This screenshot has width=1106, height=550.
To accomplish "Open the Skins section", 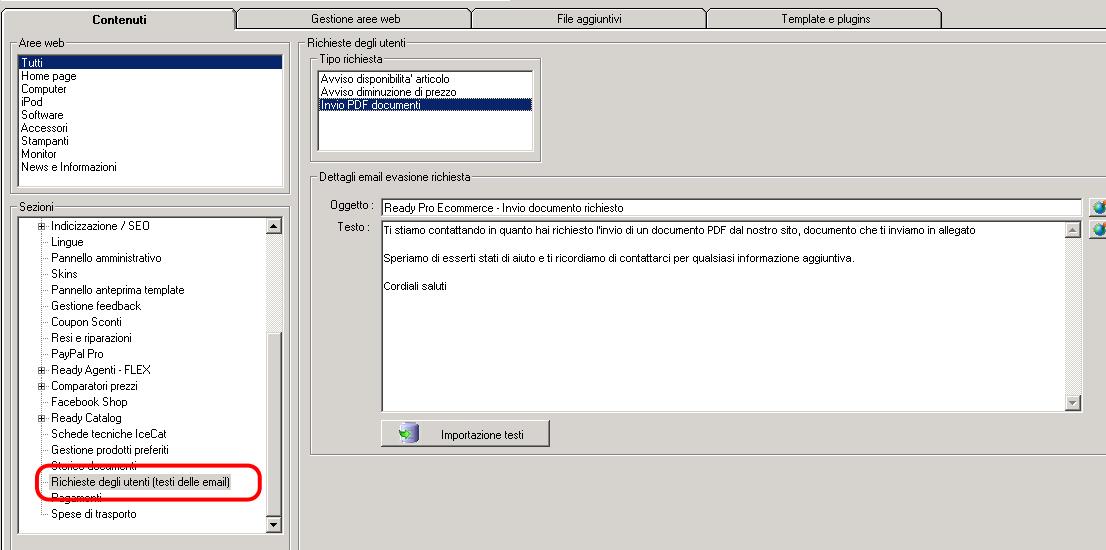I will [64, 274].
